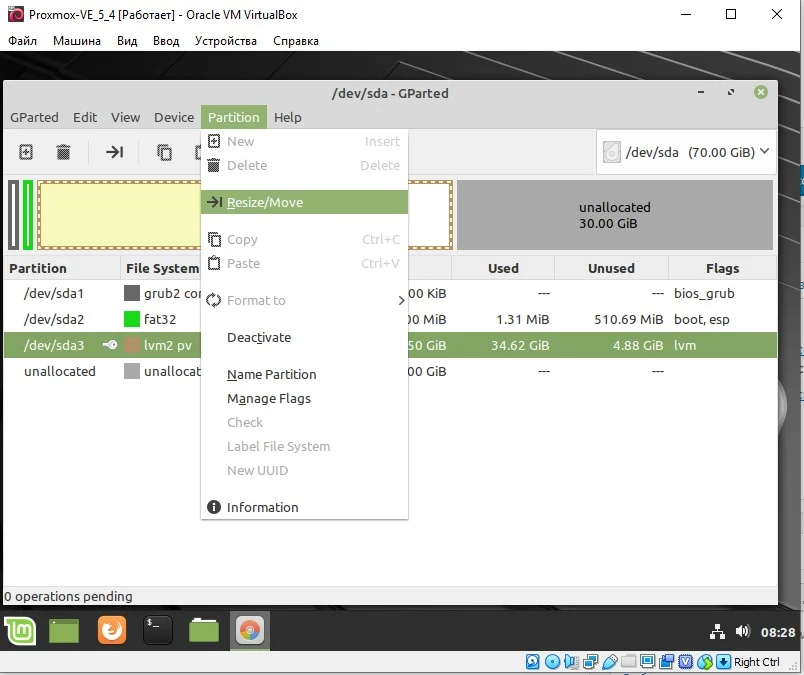Viewport: 804px width, 675px height.
Task: Select Deactivate in the Partition menu
Action: [x=305, y=338]
